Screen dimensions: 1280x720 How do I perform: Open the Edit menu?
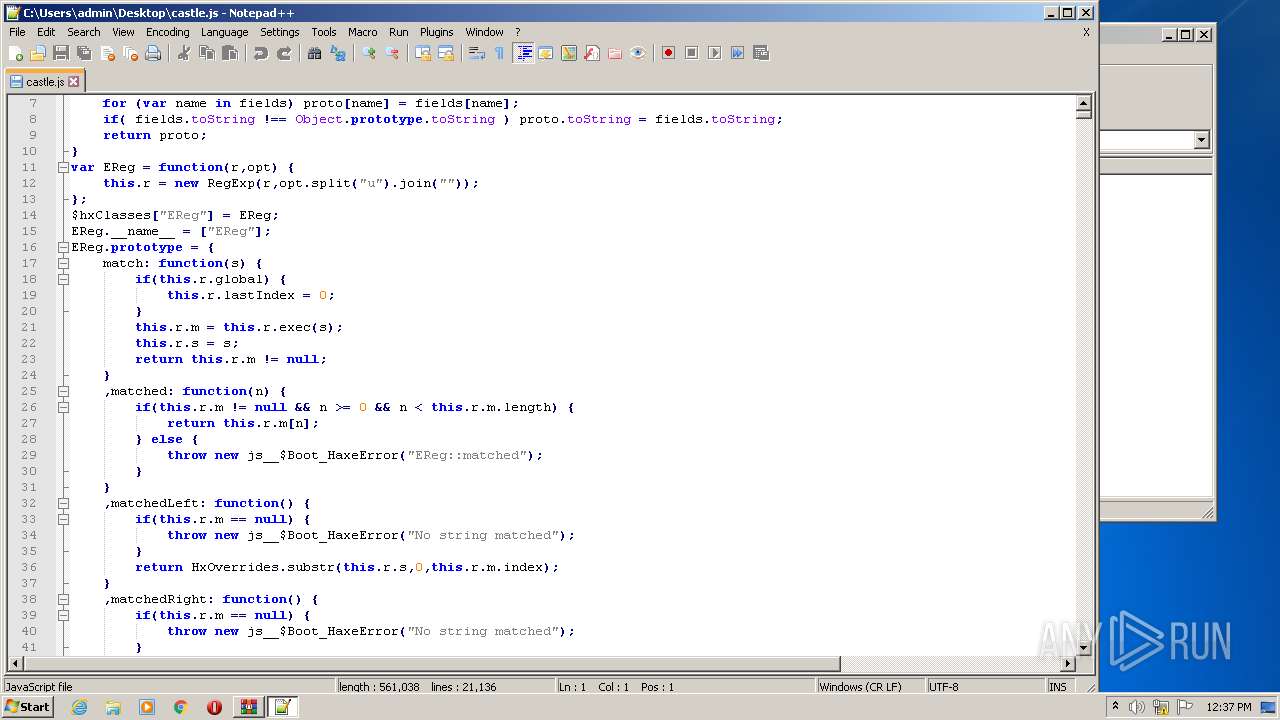[46, 32]
